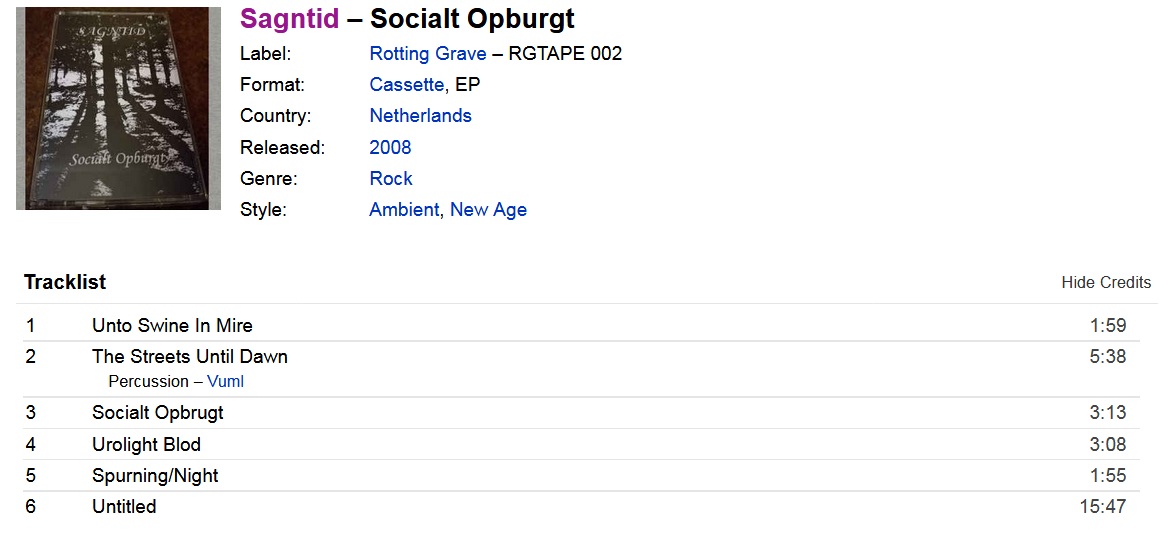Click the cassette cover art thumbnail
The height and width of the screenshot is (543, 1159).
tap(118, 109)
